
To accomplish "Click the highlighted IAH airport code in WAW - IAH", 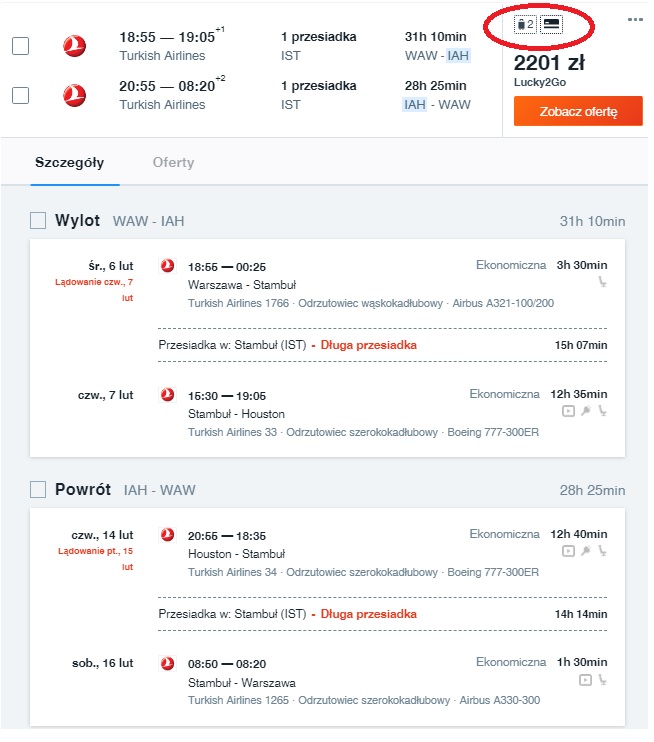I will coord(458,56).
